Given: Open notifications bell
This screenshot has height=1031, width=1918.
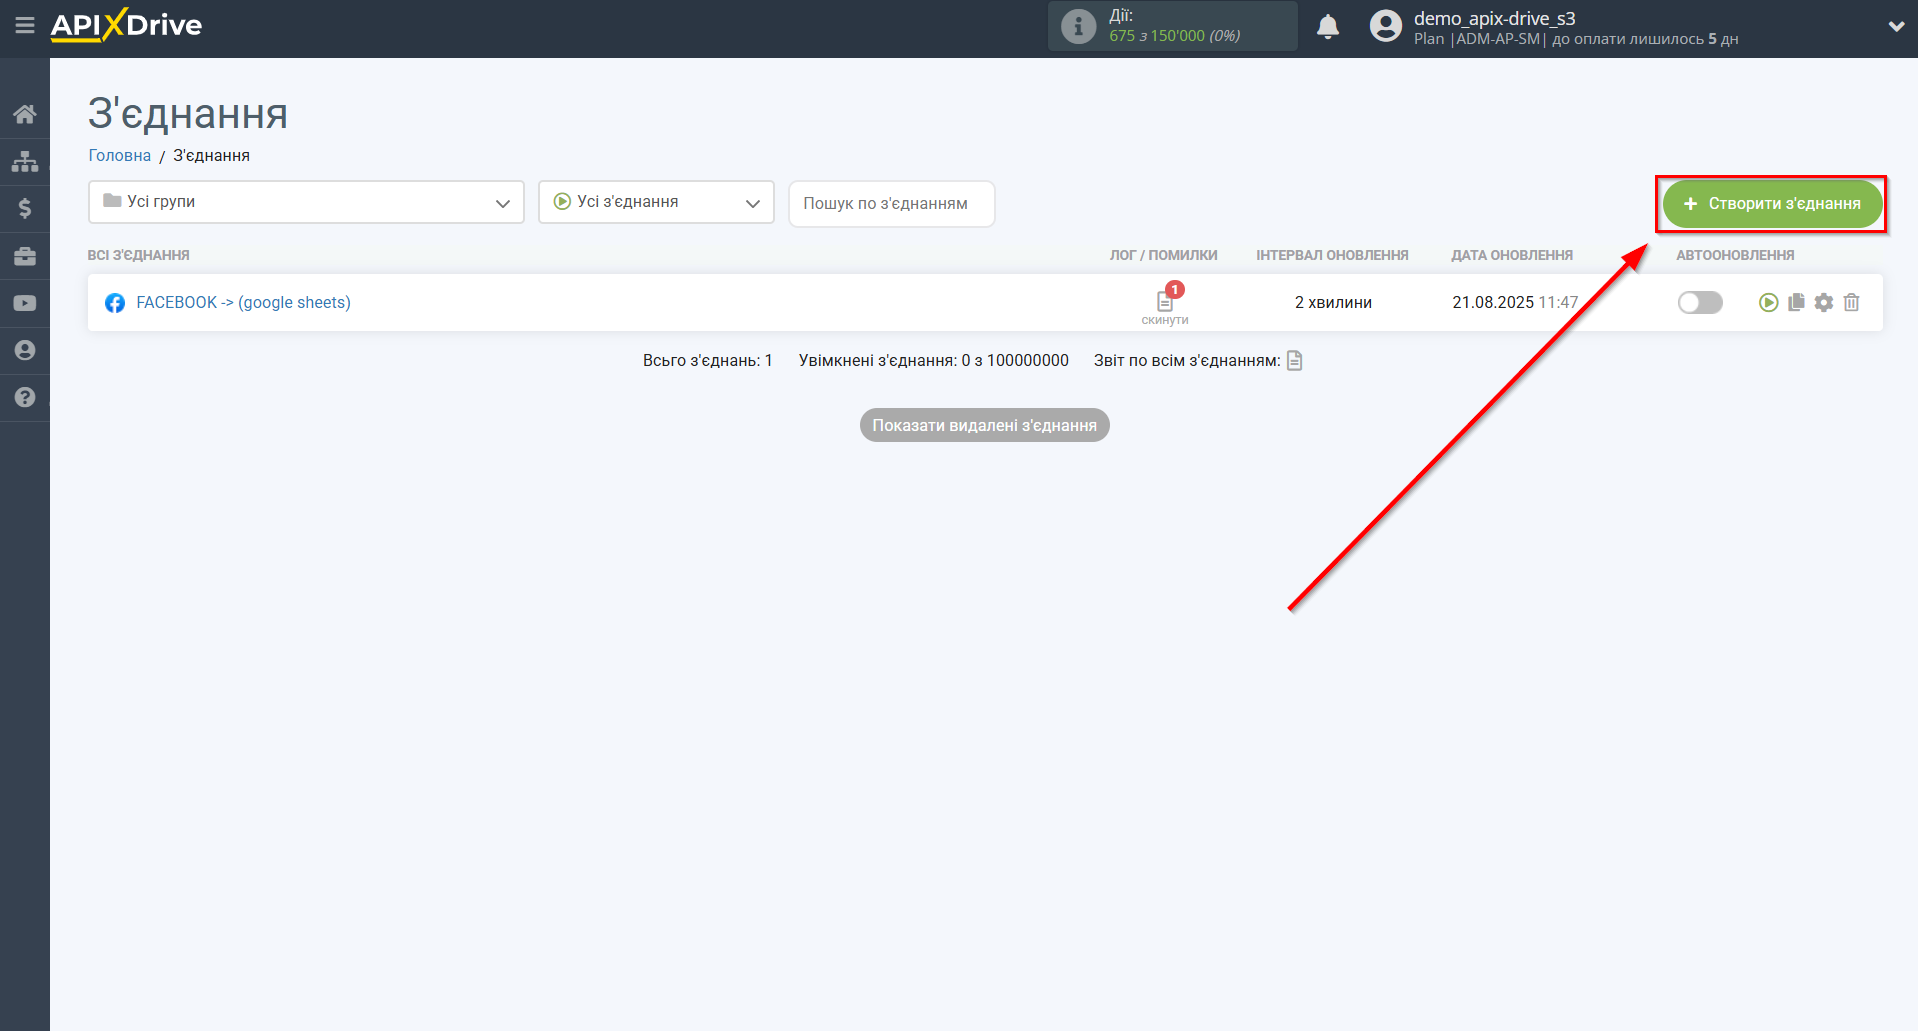Looking at the screenshot, I should (x=1328, y=27).
